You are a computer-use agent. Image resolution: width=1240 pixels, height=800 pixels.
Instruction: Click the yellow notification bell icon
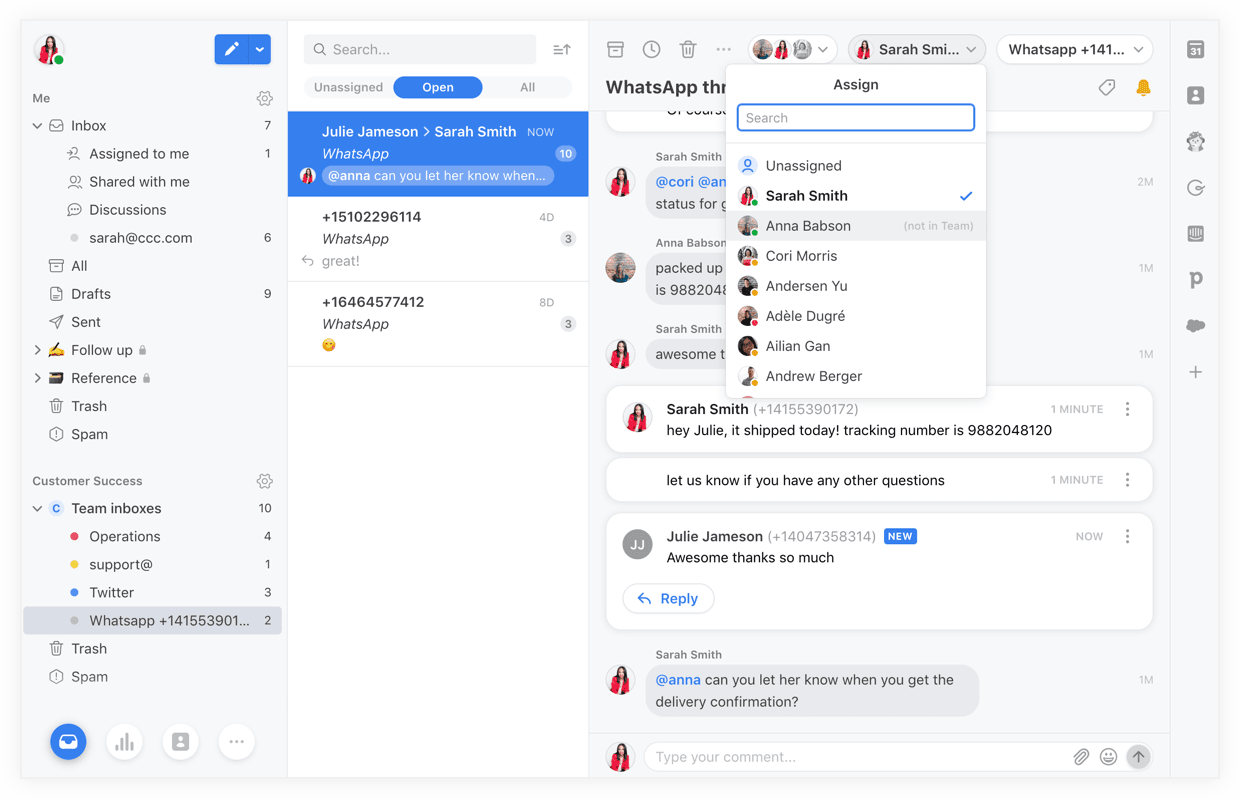[x=1143, y=88]
